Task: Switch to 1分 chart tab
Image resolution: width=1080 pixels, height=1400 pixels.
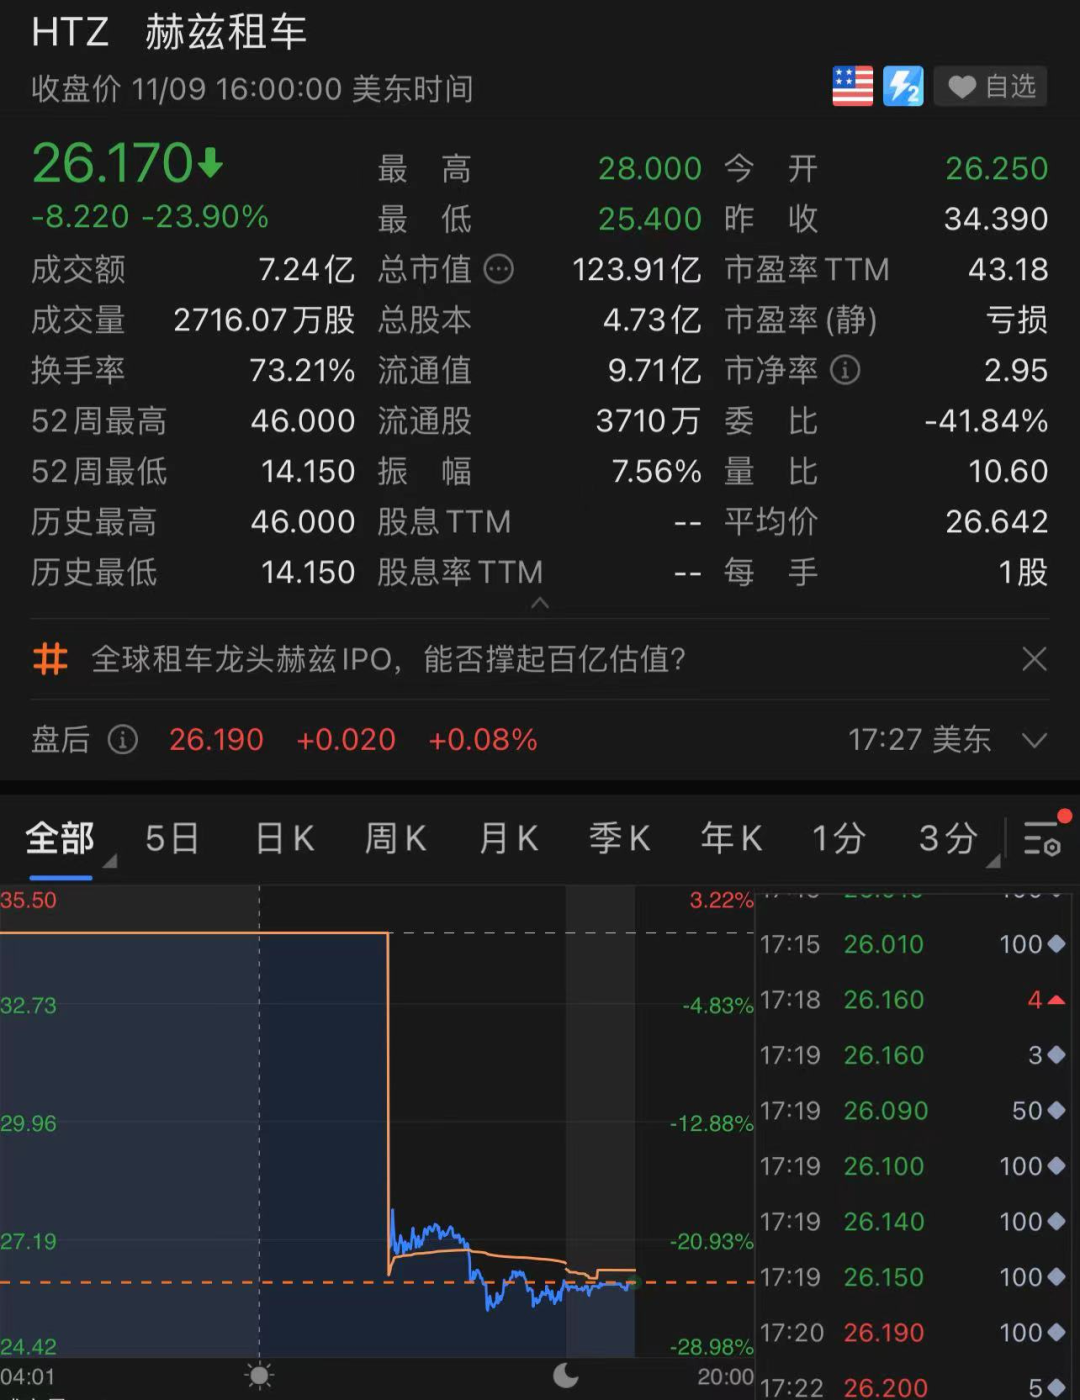Action: (839, 838)
